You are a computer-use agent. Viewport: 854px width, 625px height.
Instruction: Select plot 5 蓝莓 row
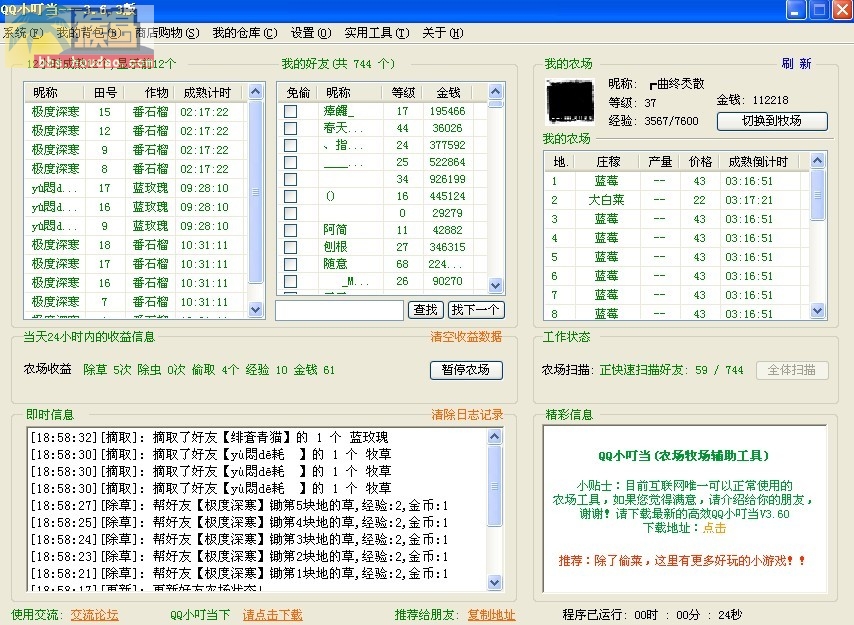(677, 257)
